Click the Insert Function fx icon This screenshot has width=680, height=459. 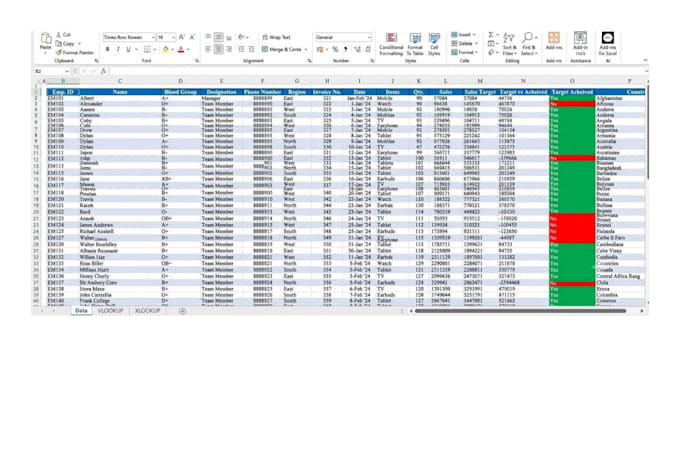103,71
